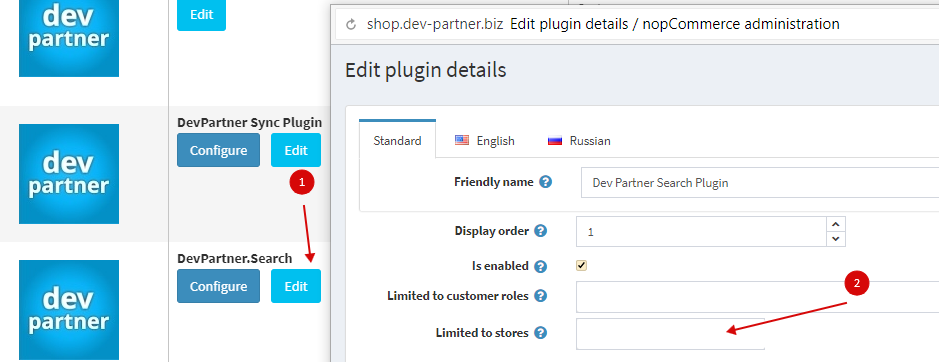Open the Limited to stores selector
The width and height of the screenshot is (939, 362).
point(670,334)
